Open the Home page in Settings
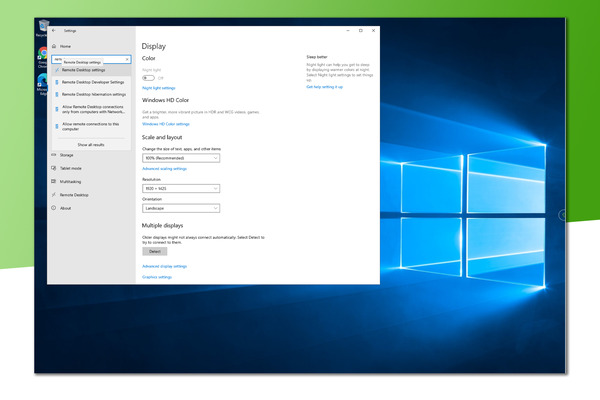The image size is (600, 400). [x=65, y=46]
